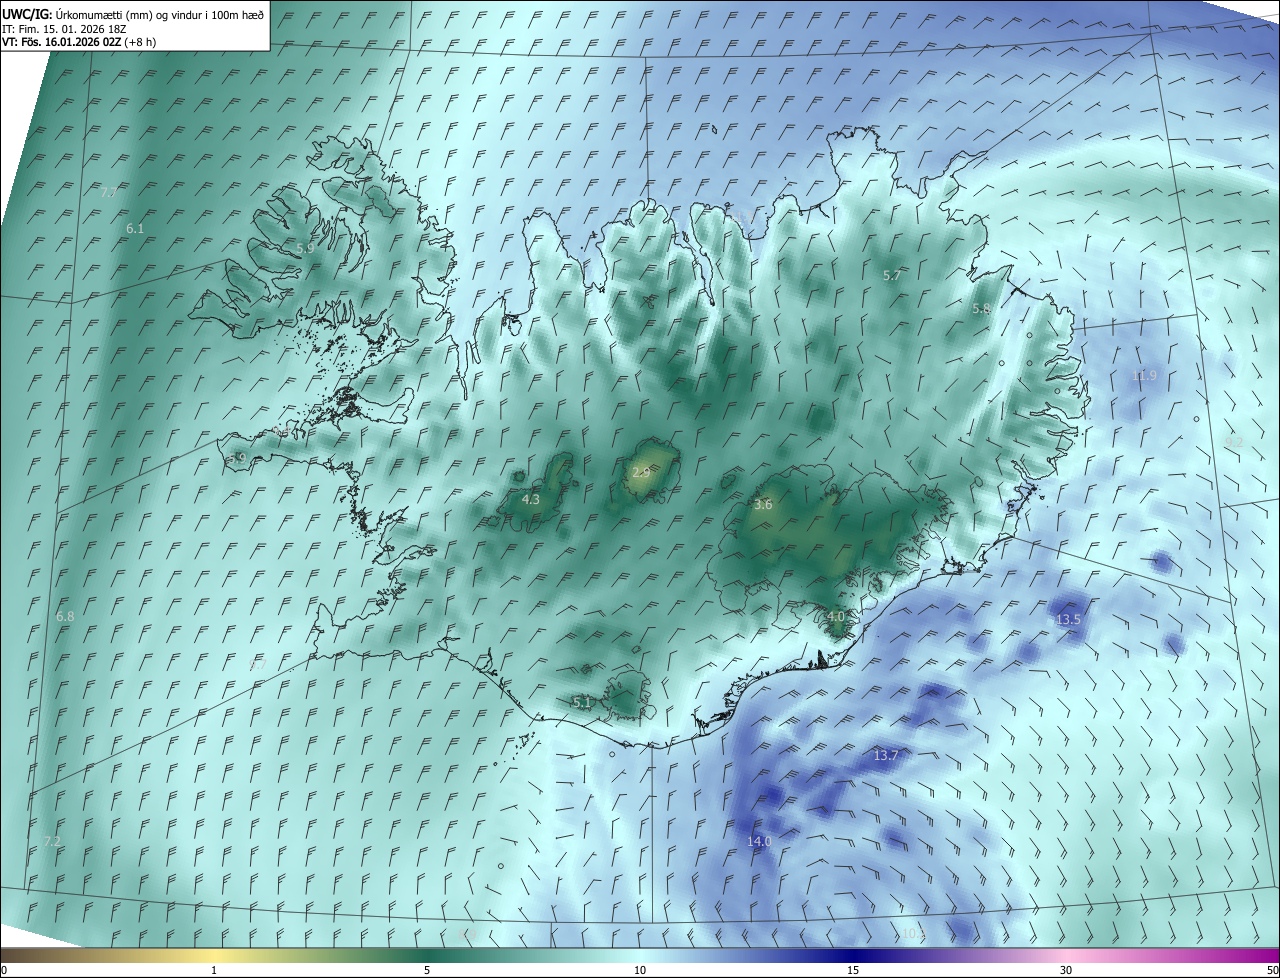Image resolution: width=1280 pixels, height=978 pixels.
Task: Click the 4.3 value on Langjökull glacier
Action: click(531, 499)
